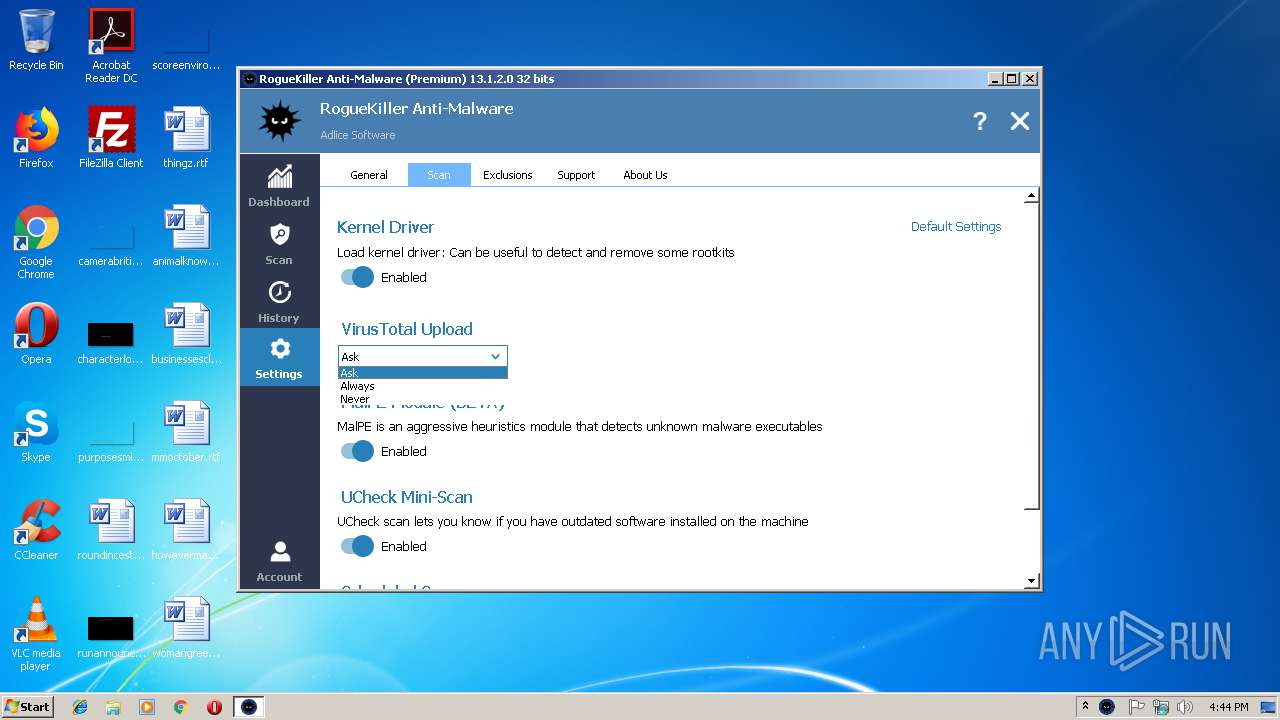Click the volume speaker tray icon

1185,707
